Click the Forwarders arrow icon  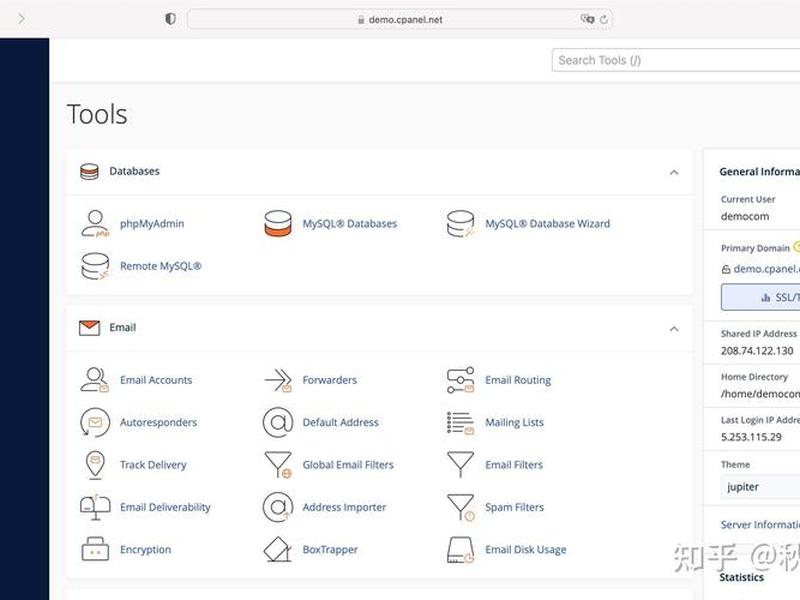pos(278,380)
